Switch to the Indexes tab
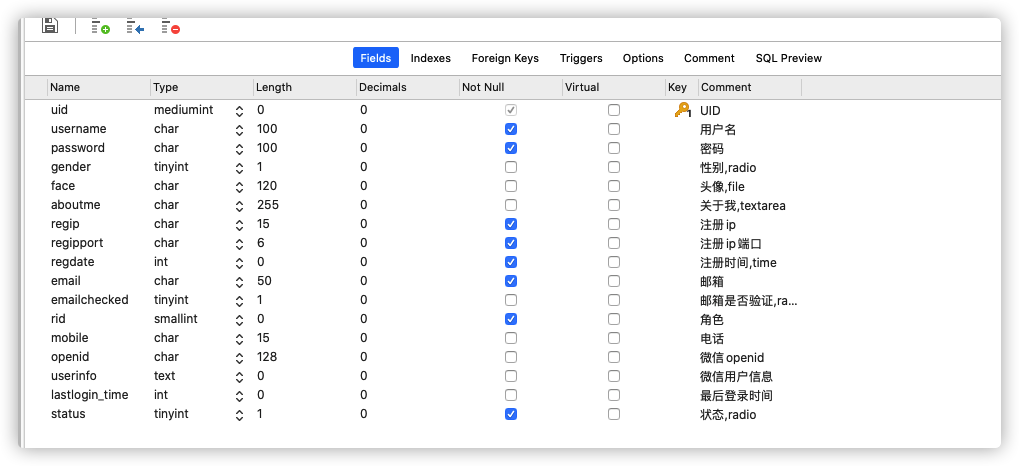 click(430, 58)
